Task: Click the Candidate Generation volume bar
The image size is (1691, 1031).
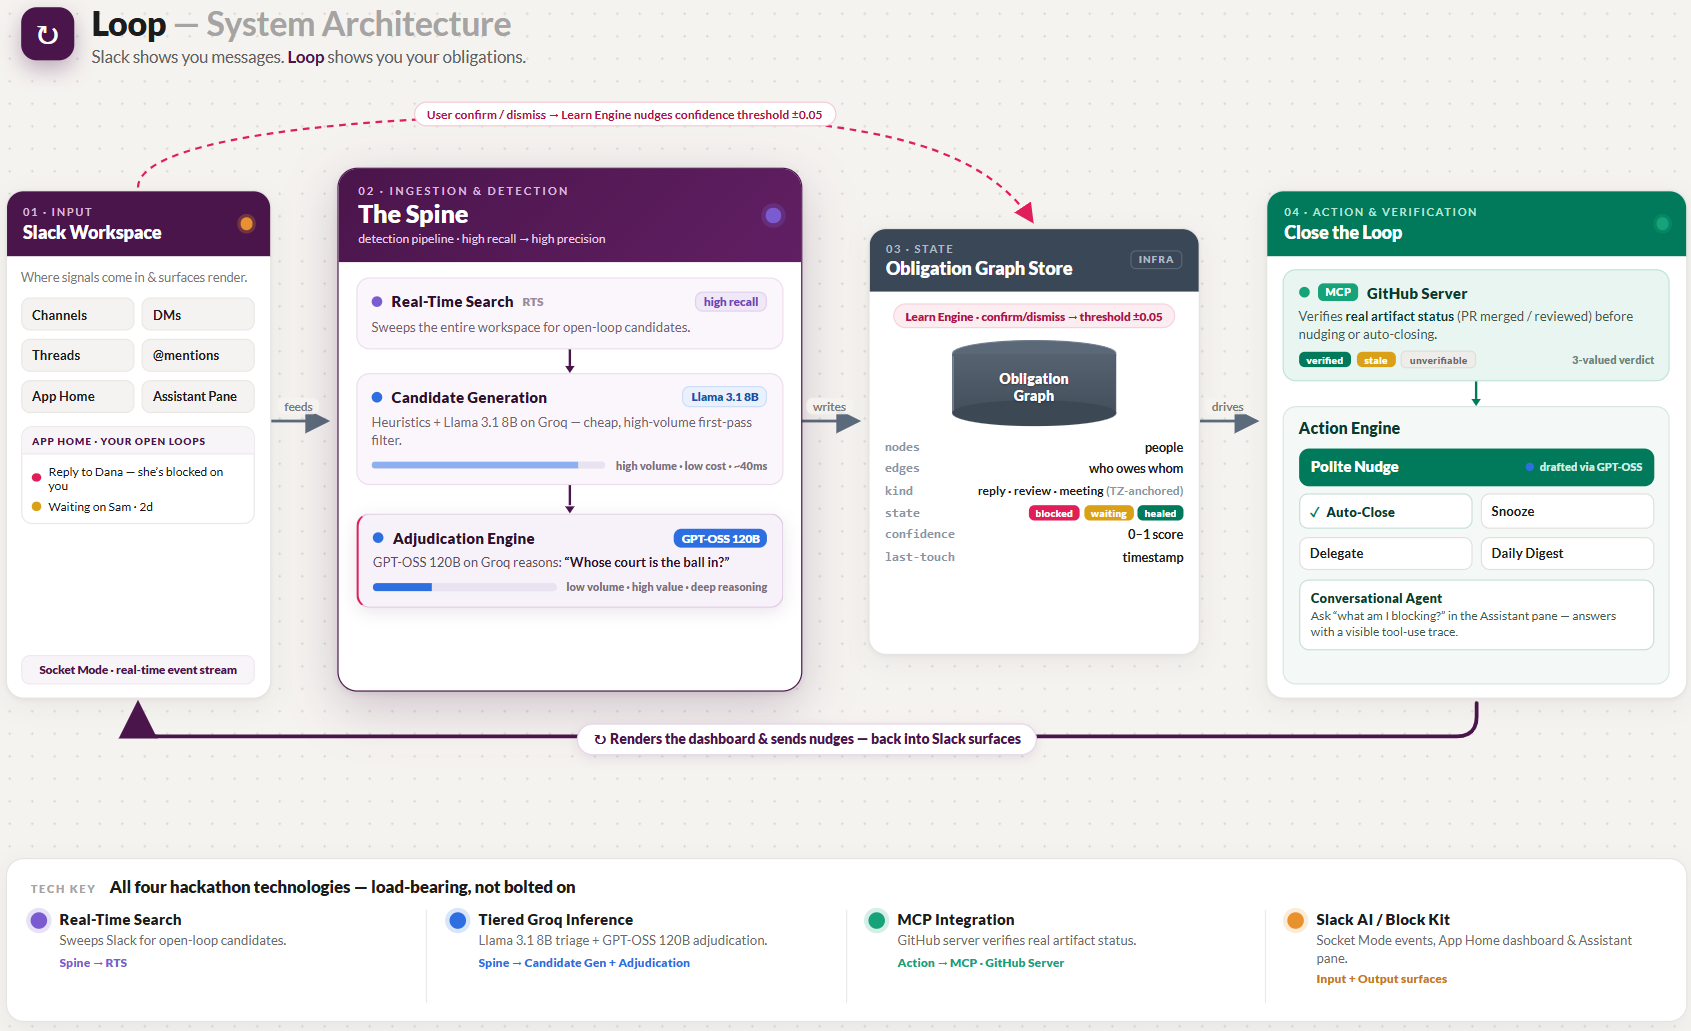Action: 488,465
